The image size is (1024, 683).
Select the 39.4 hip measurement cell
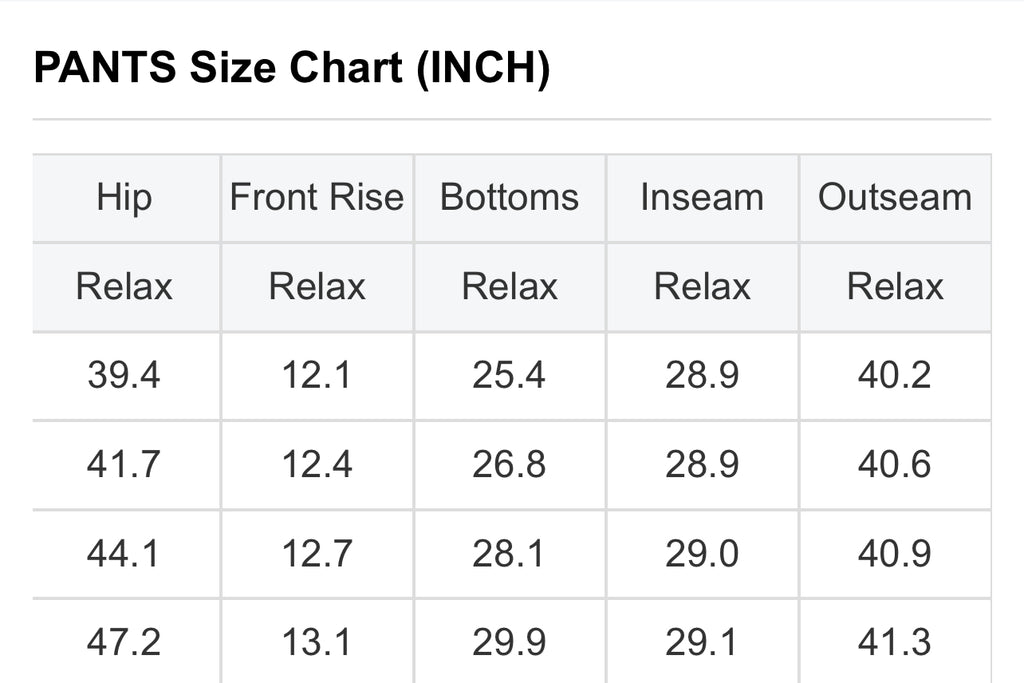[x=124, y=376]
